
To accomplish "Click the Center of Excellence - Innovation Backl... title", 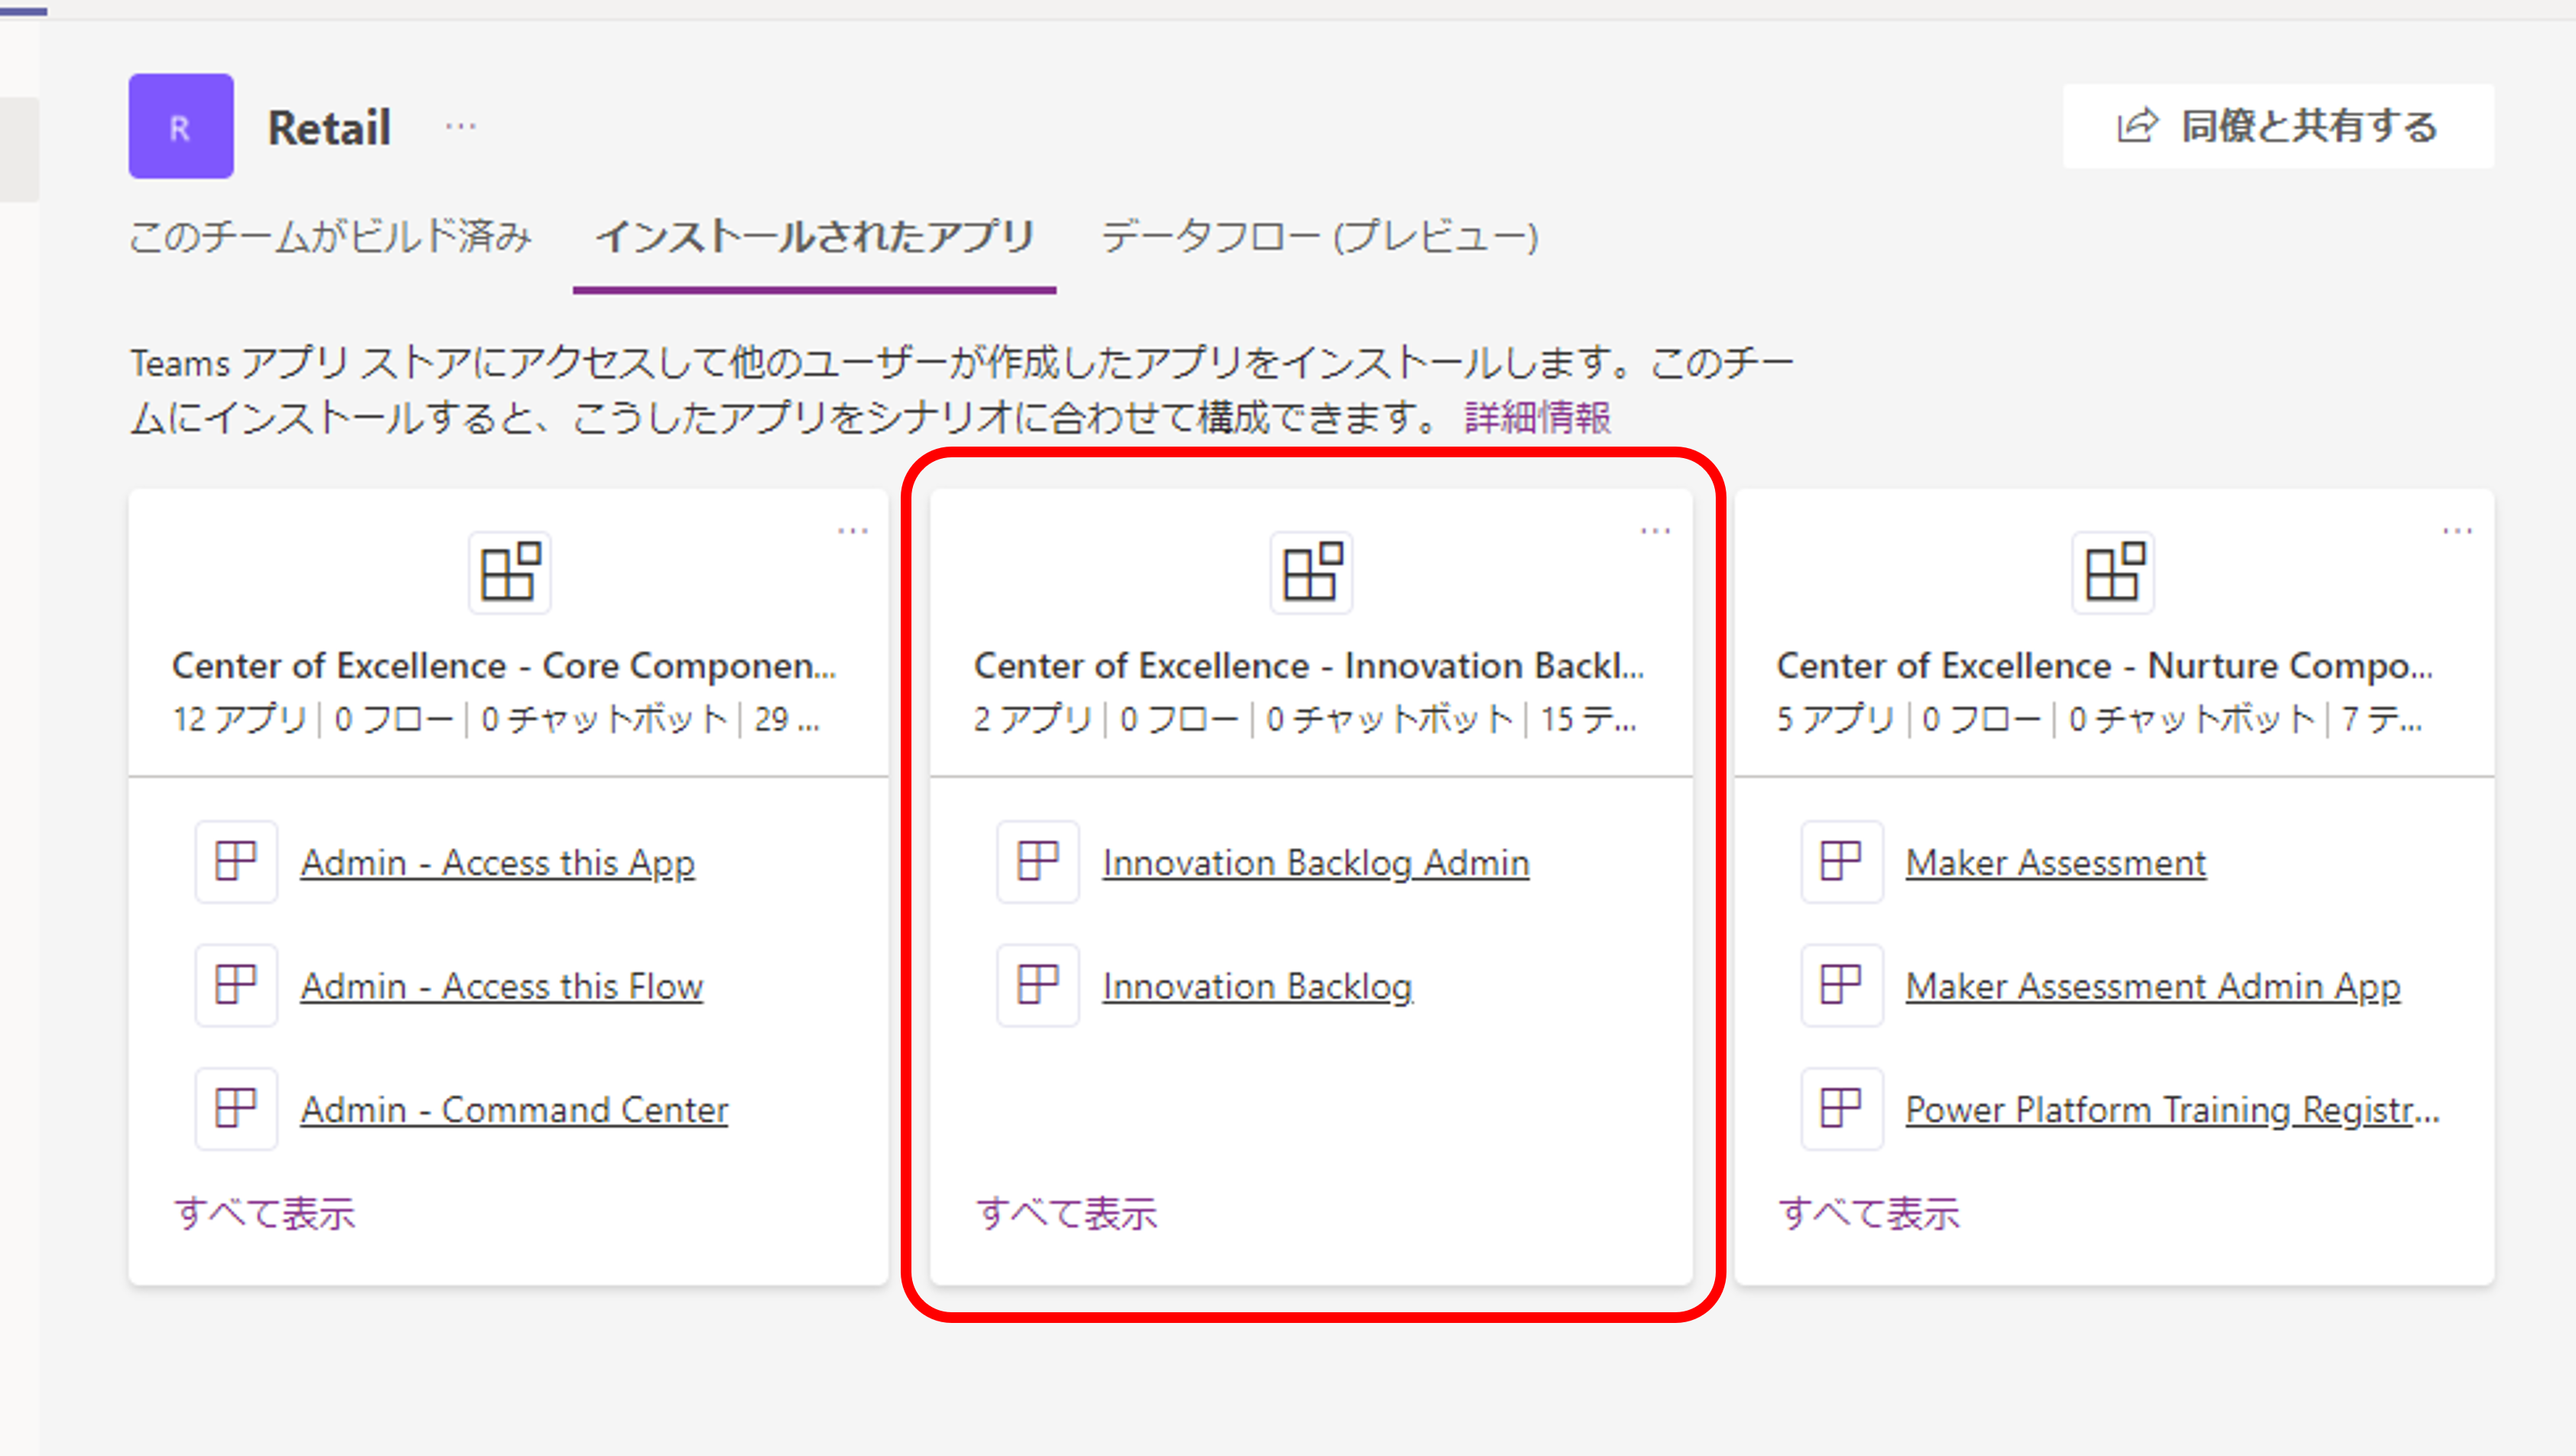I will 1309,666.
